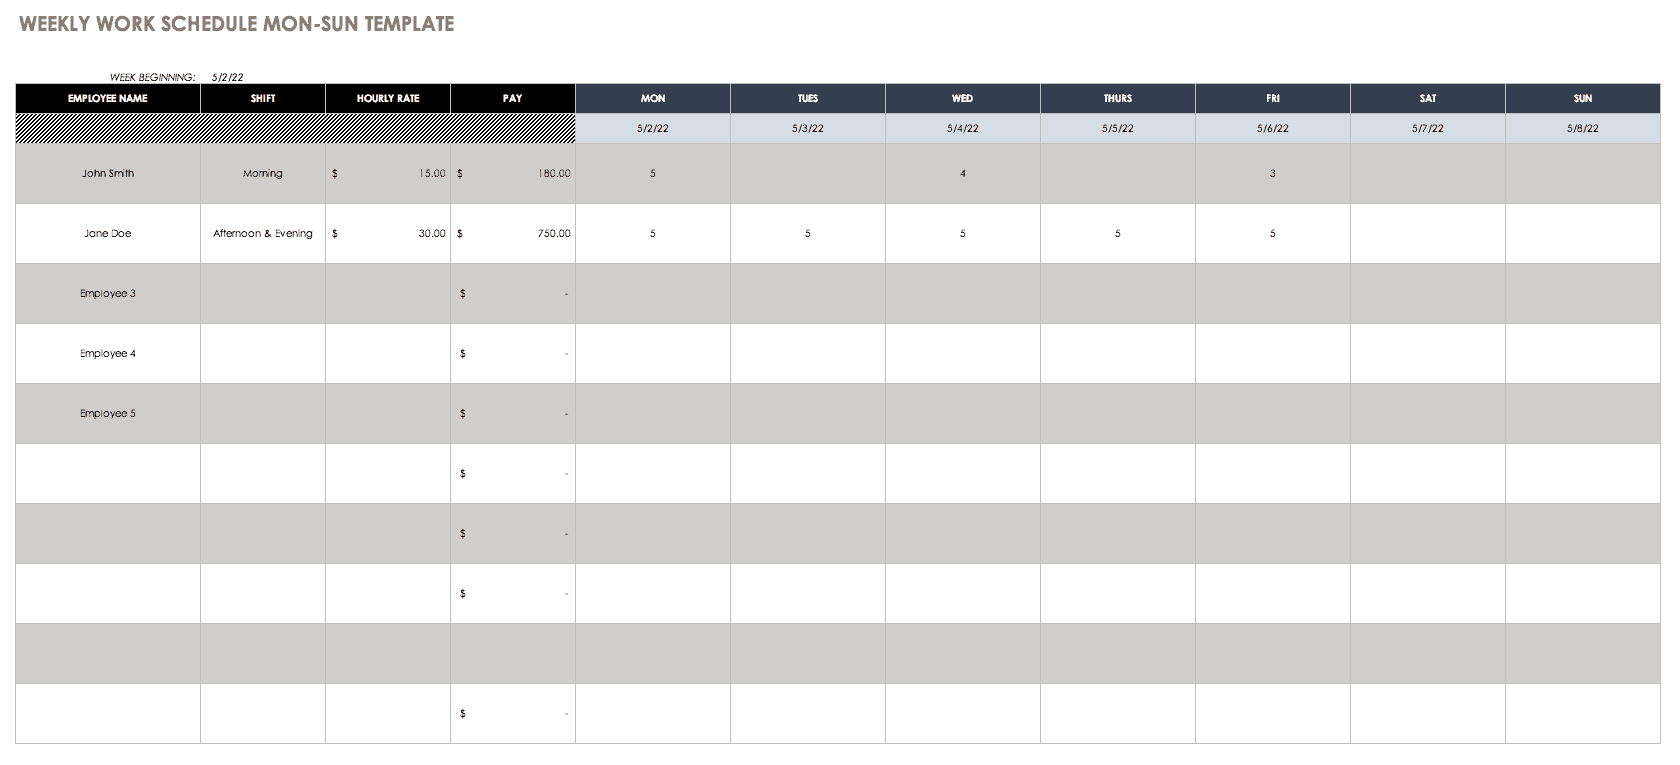Click the Shift column header
Viewport: 1680px width, 765px height.
(263, 98)
